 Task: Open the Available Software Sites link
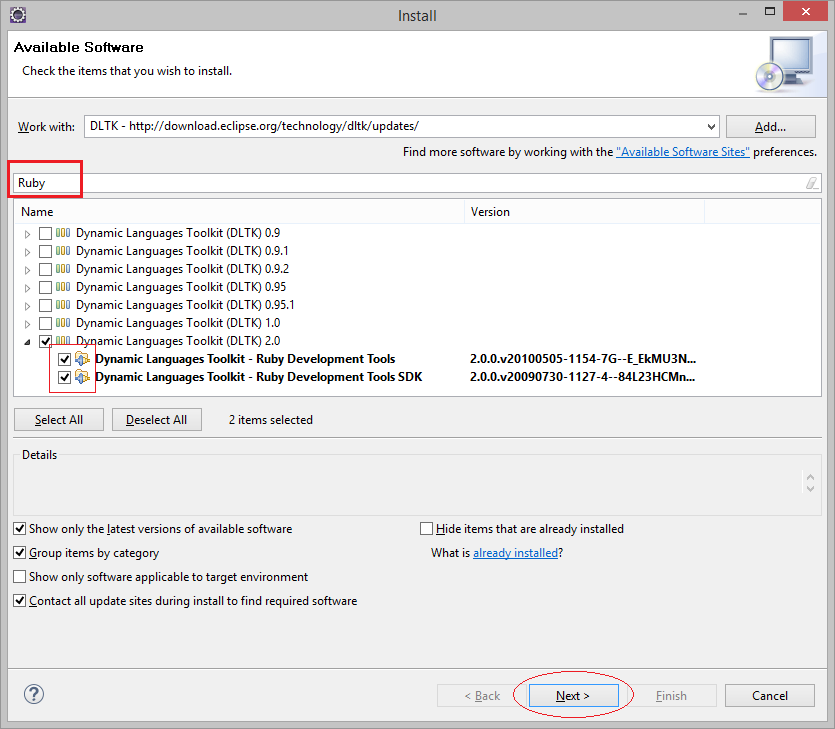[x=683, y=152]
